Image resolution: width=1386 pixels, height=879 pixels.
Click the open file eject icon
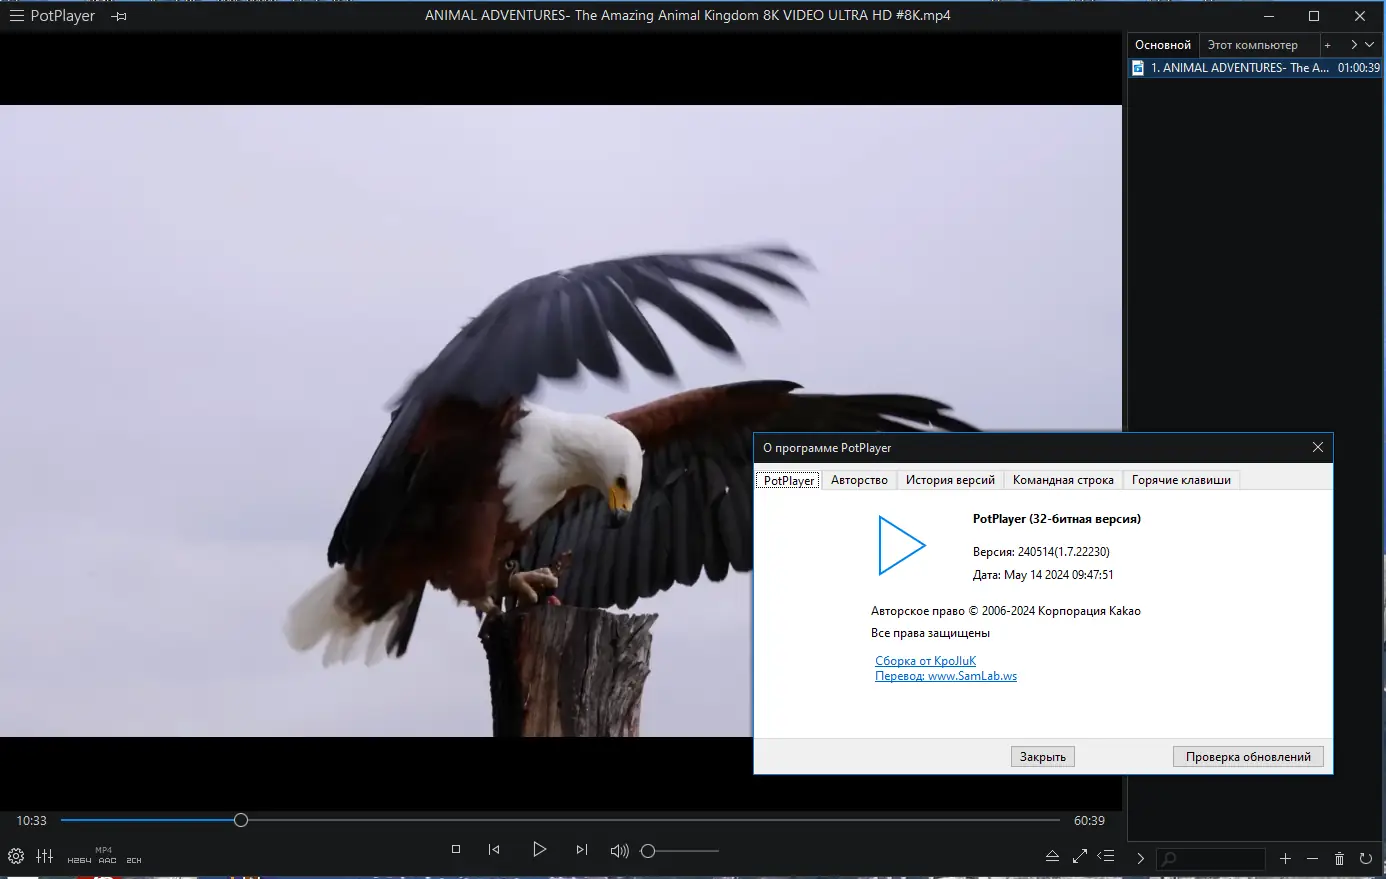pyautogui.click(x=1052, y=856)
